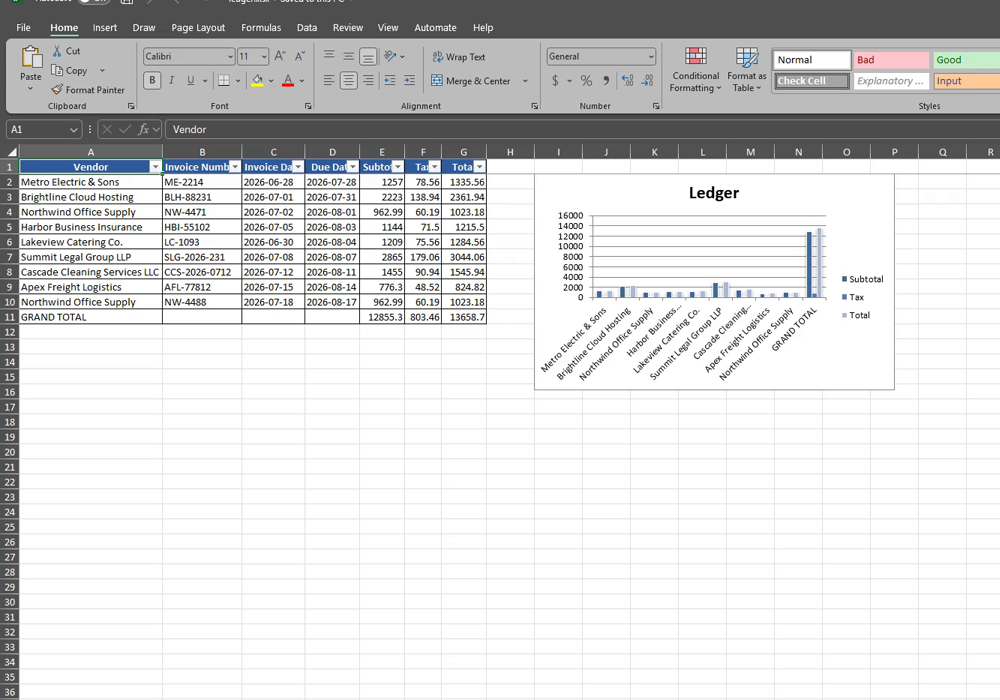Image resolution: width=1000 pixels, height=700 pixels.
Task: Toggle Bold formatting
Action: point(152,80)
